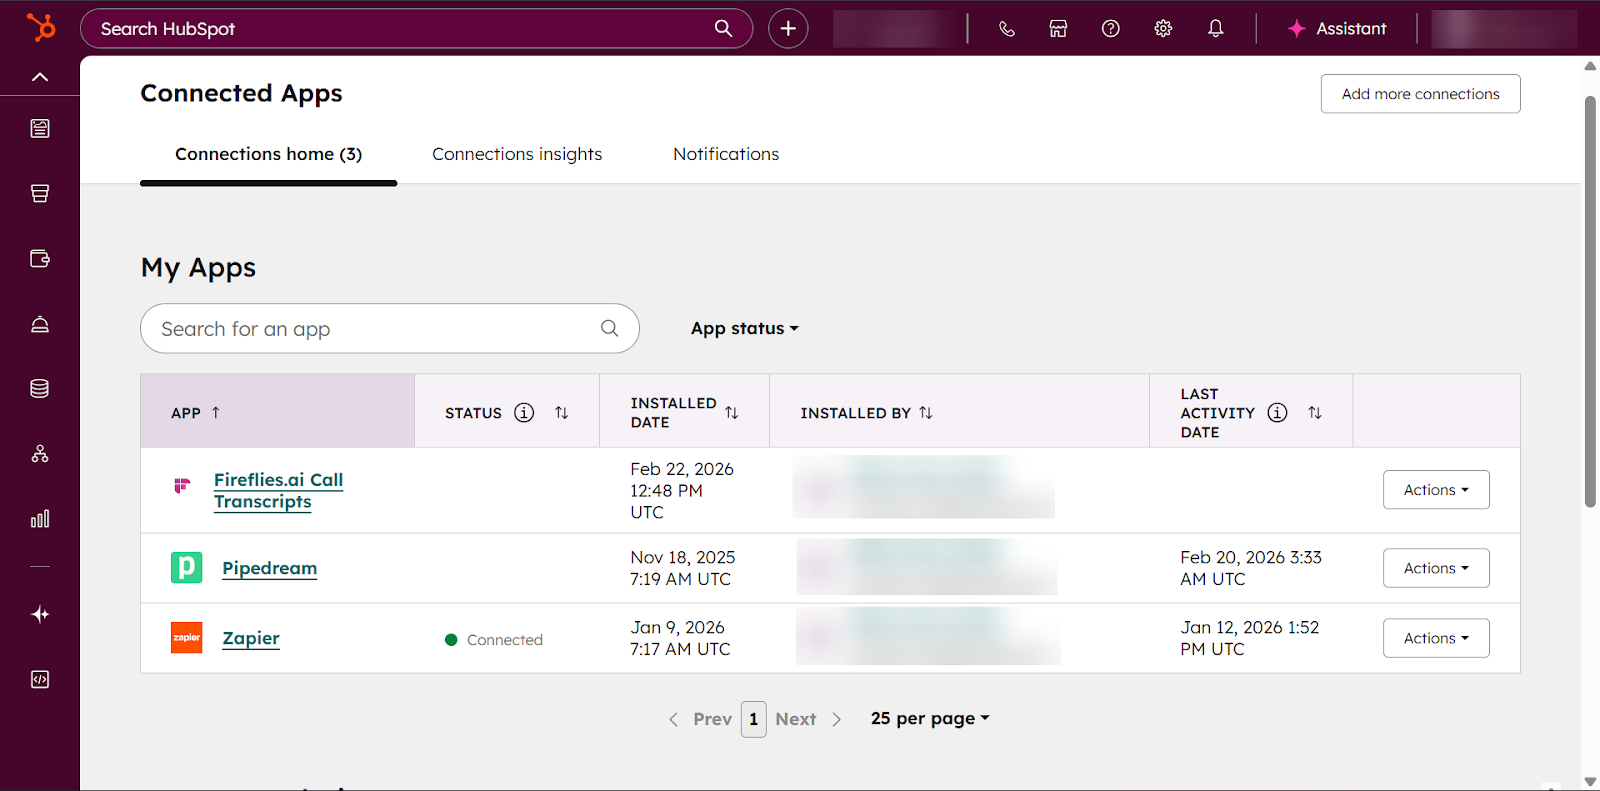
Task: Switch to the Connections insights tab
Action: 517,154
